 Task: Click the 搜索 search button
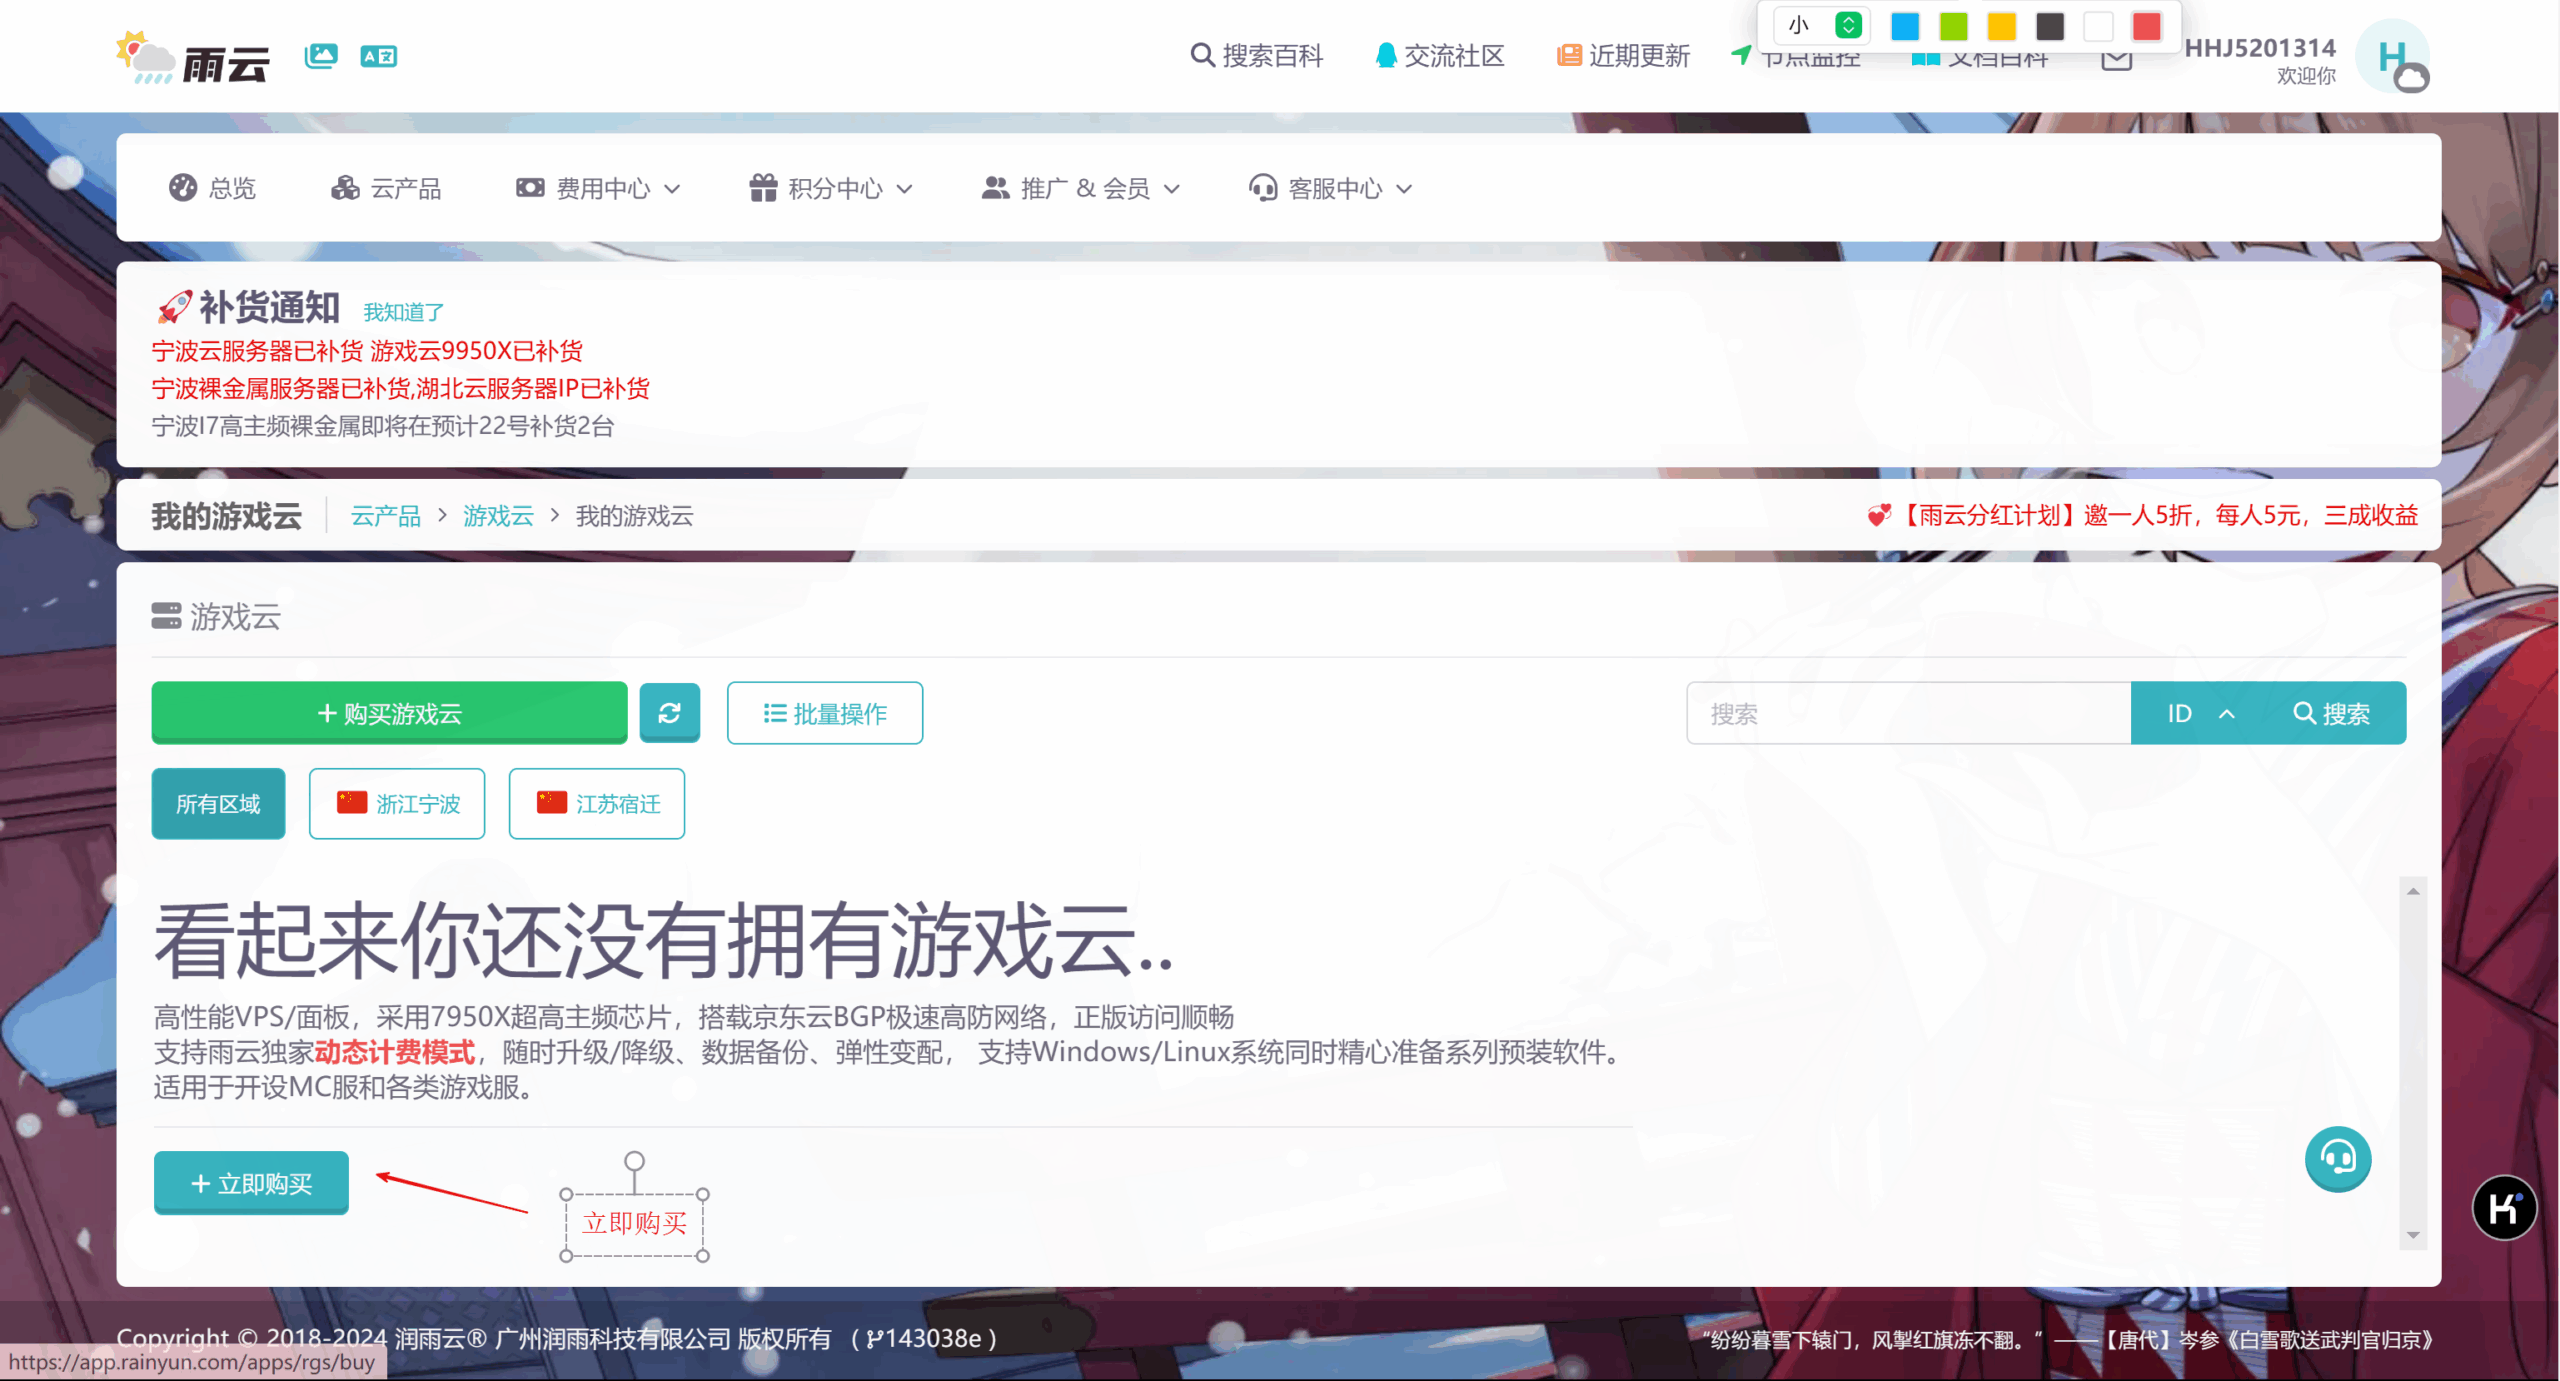pyautogui.click(x=2332, y=713)
